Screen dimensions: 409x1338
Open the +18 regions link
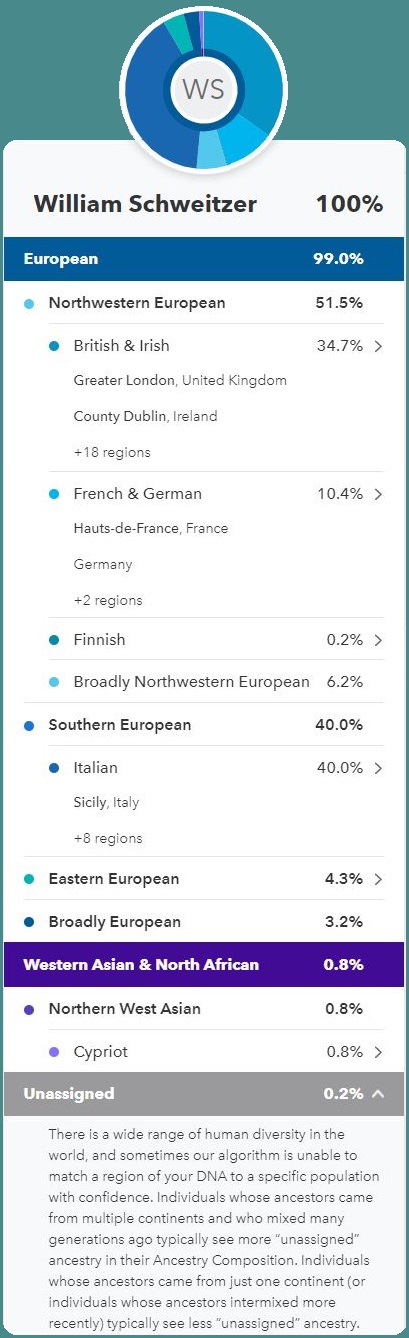(x=112, y=452)
